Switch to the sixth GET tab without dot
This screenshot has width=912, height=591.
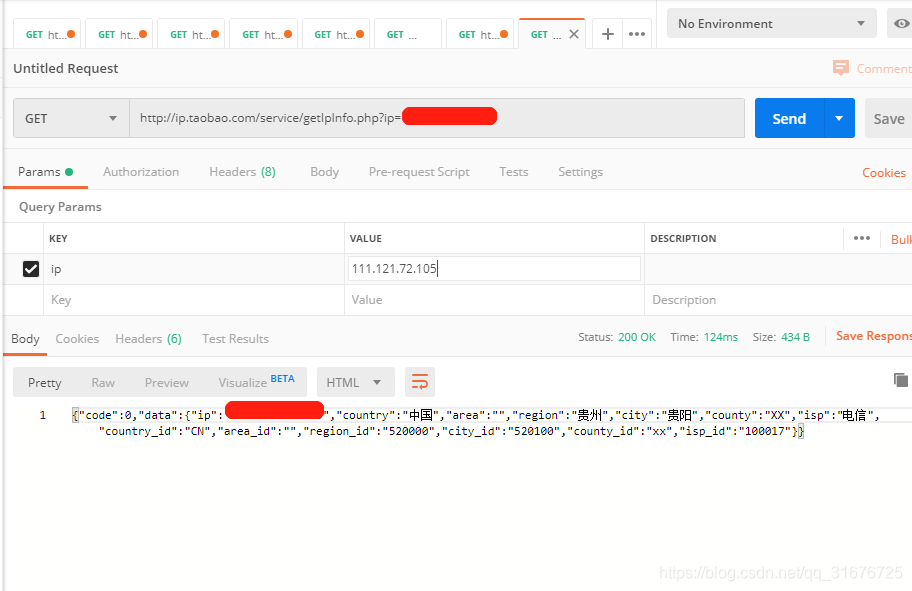408,34
